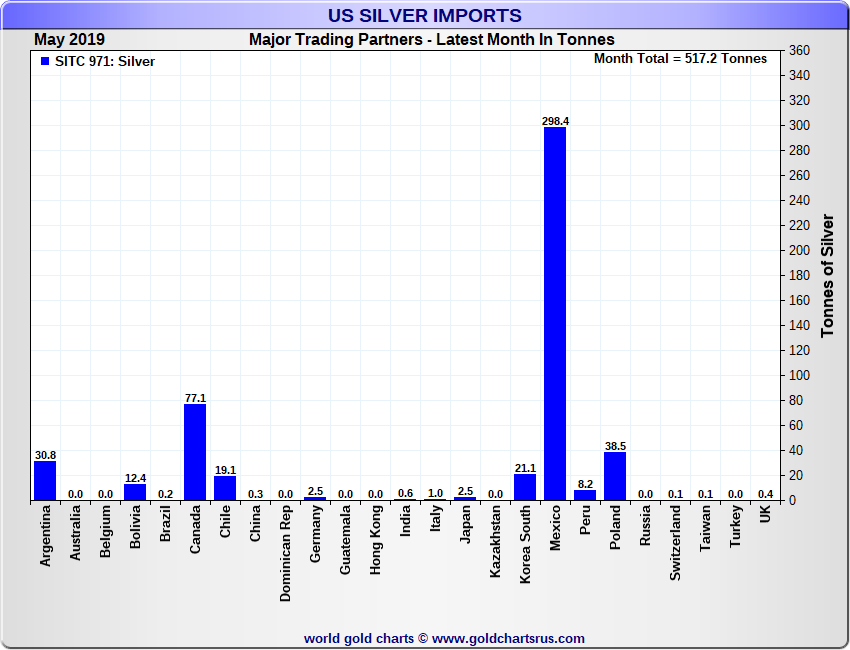
Task: Click the US SILVER IMPORTS chart title
Action: coord(425,15)
